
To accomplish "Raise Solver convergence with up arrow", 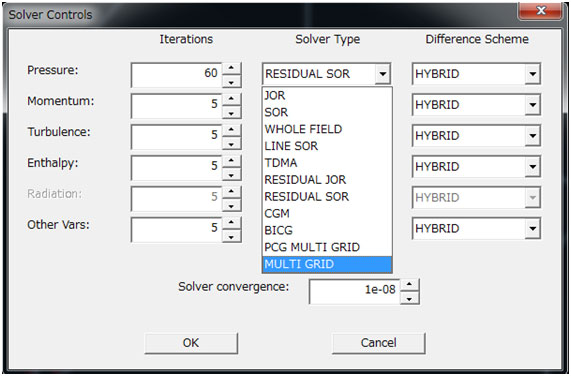I will pos(409,285).
